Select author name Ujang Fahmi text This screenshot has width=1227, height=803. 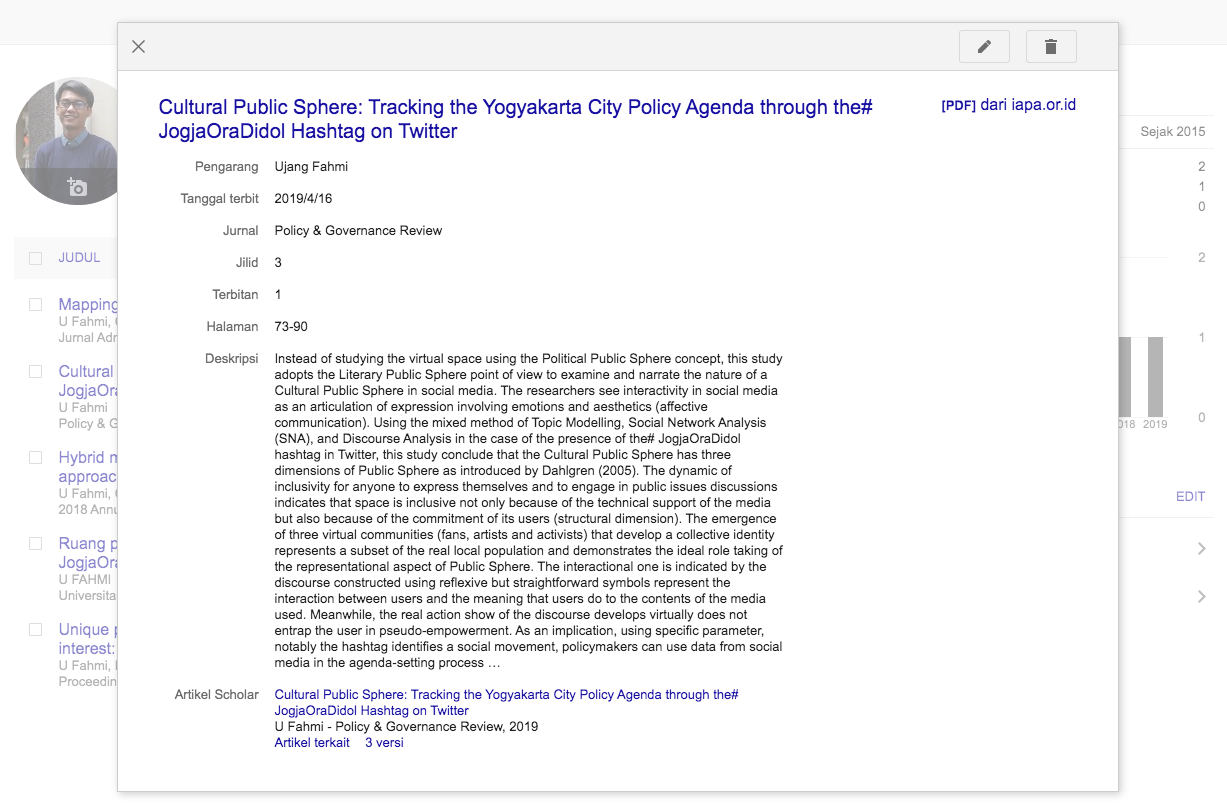[x=311, y=167]
